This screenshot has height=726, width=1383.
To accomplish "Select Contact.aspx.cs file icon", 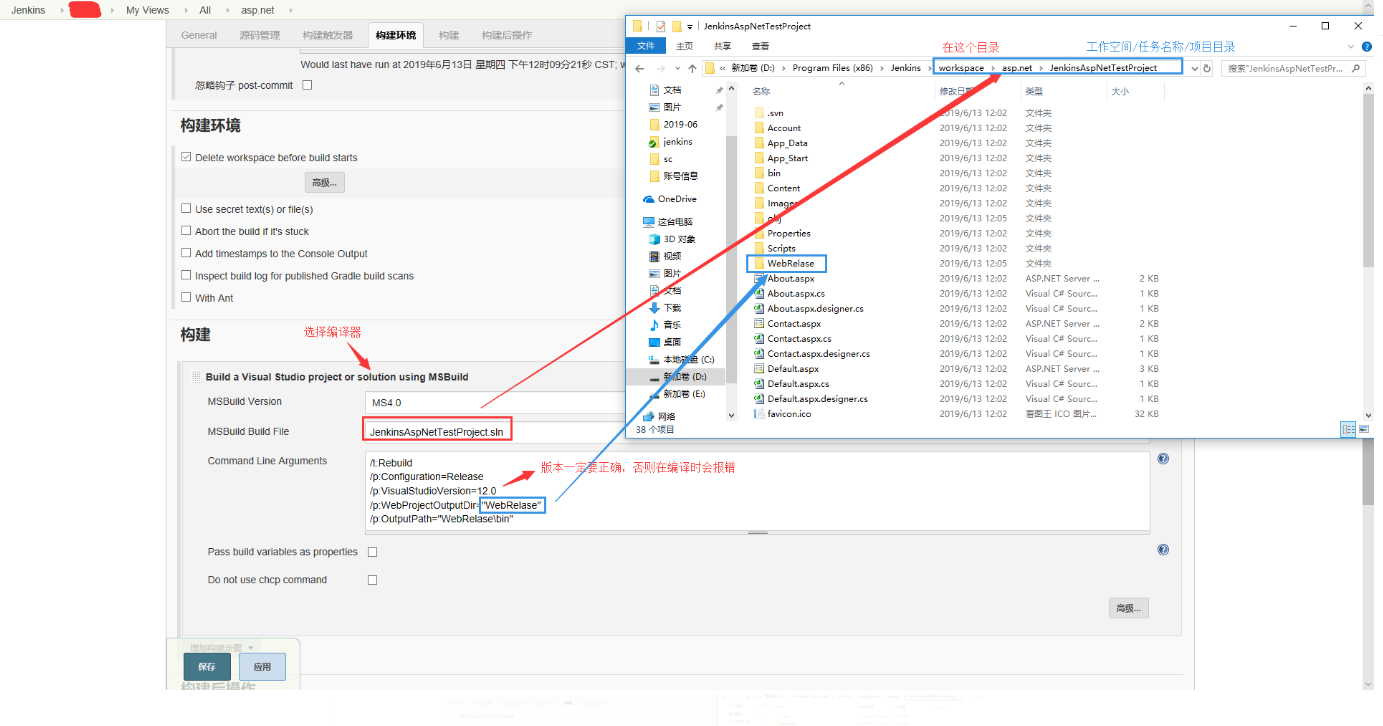I will pyautogui.click(x=759, y=338).
